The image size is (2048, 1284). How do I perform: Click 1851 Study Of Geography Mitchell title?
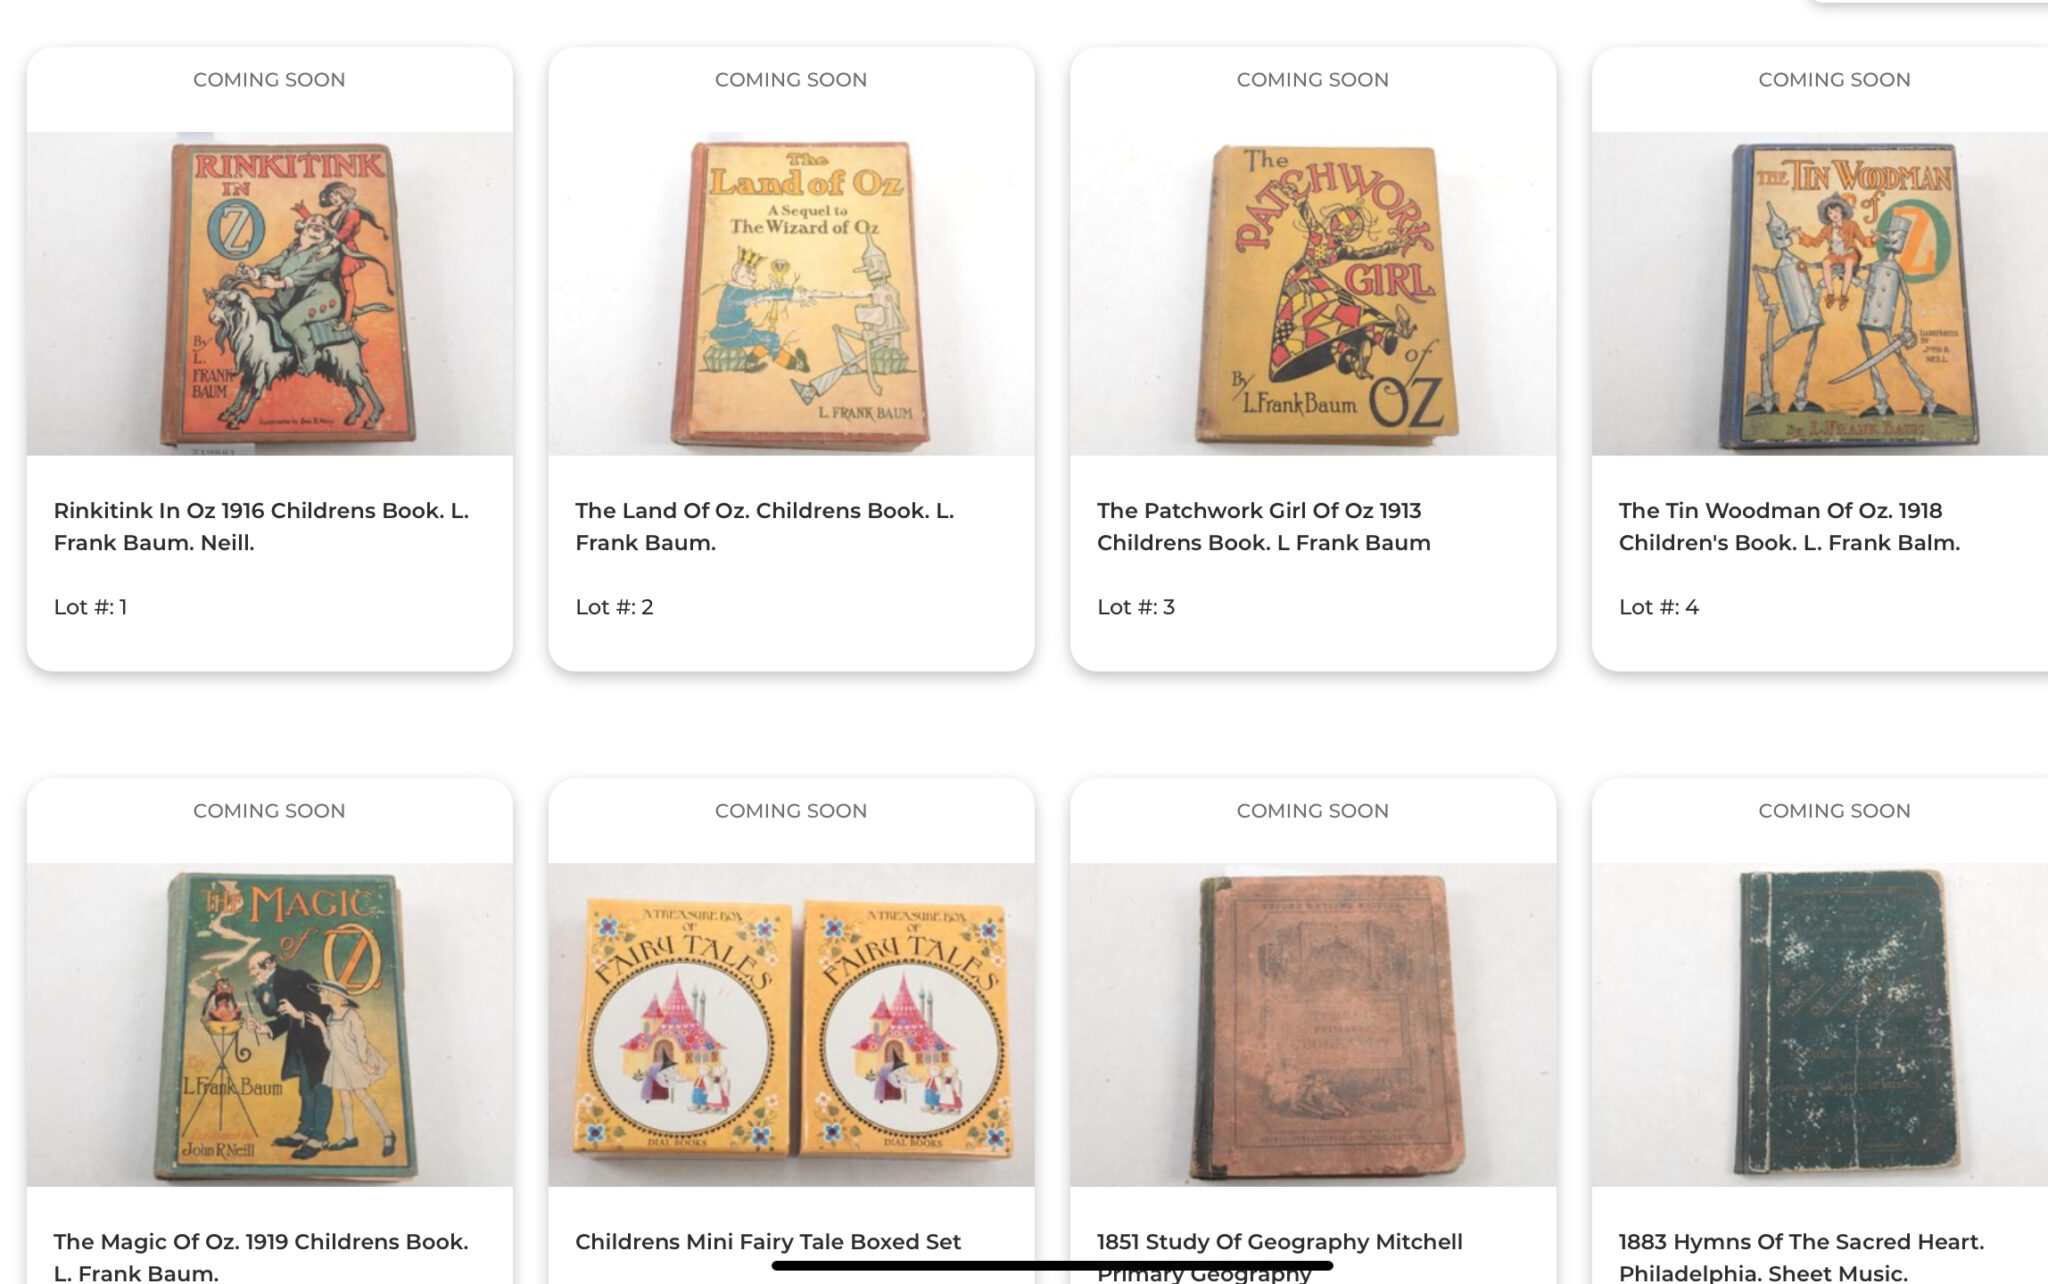pos(1280,1256)
